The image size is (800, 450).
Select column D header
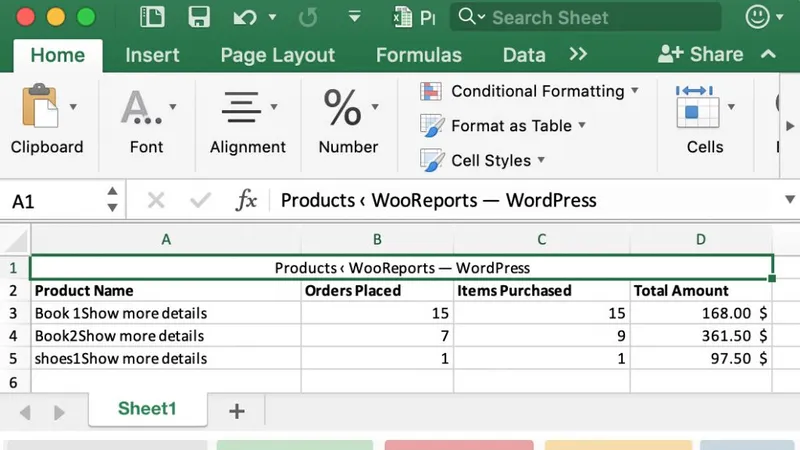pyautogui.click(x=701, y=239)
